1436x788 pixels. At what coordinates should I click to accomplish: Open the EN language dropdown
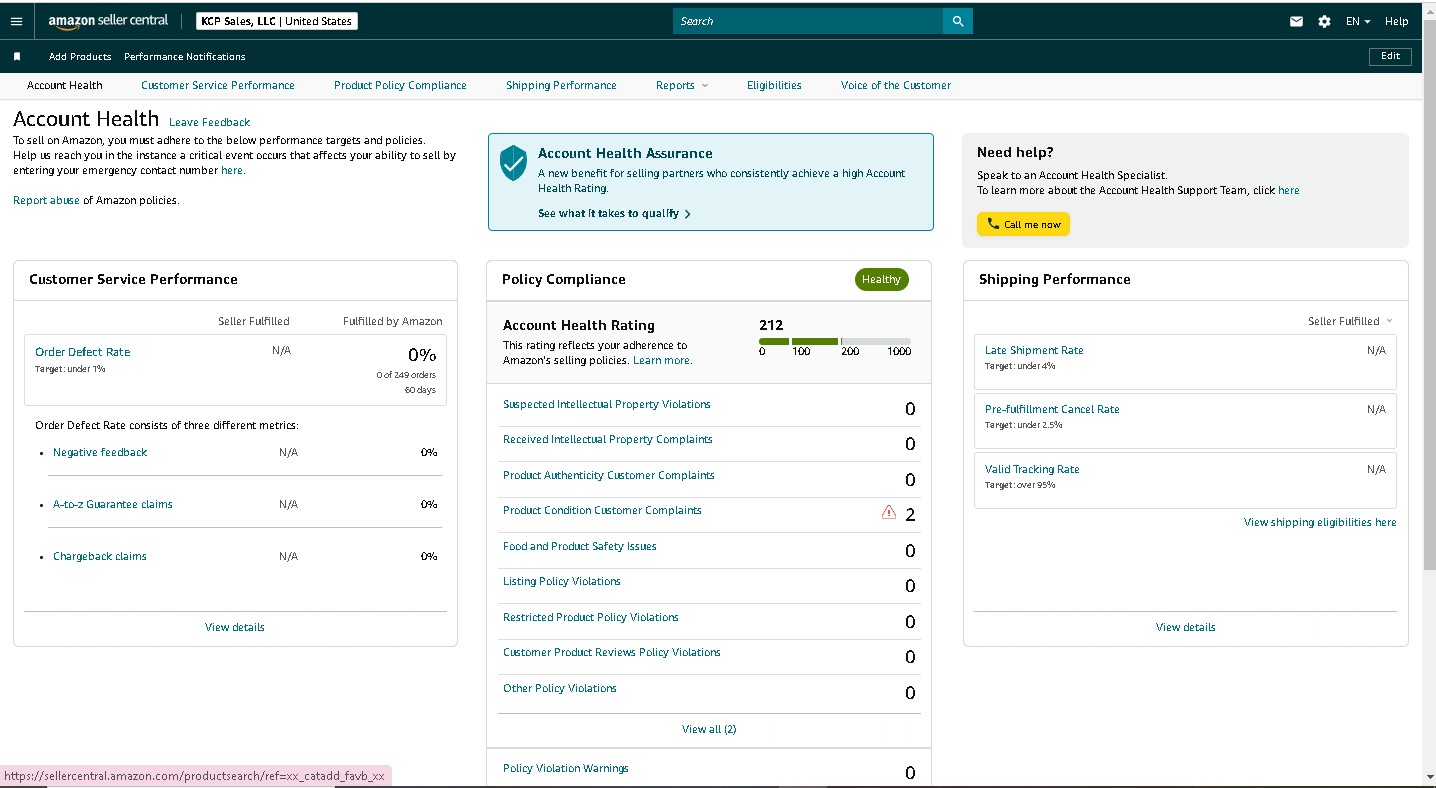(1358, 21)
